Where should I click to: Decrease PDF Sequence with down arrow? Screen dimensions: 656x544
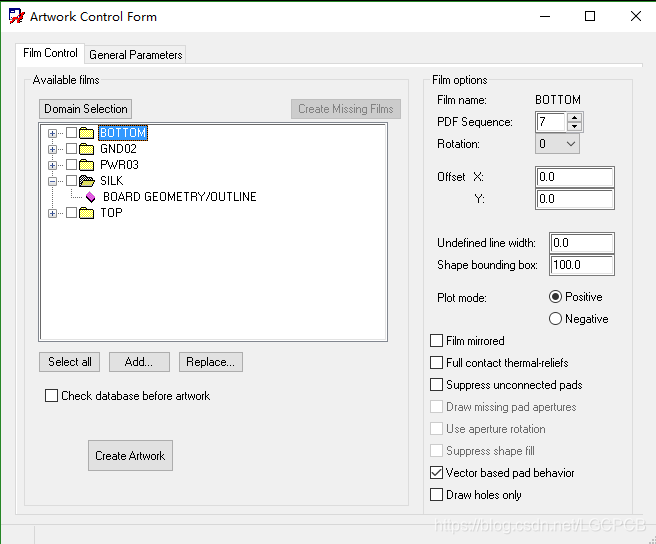[574, 127]
